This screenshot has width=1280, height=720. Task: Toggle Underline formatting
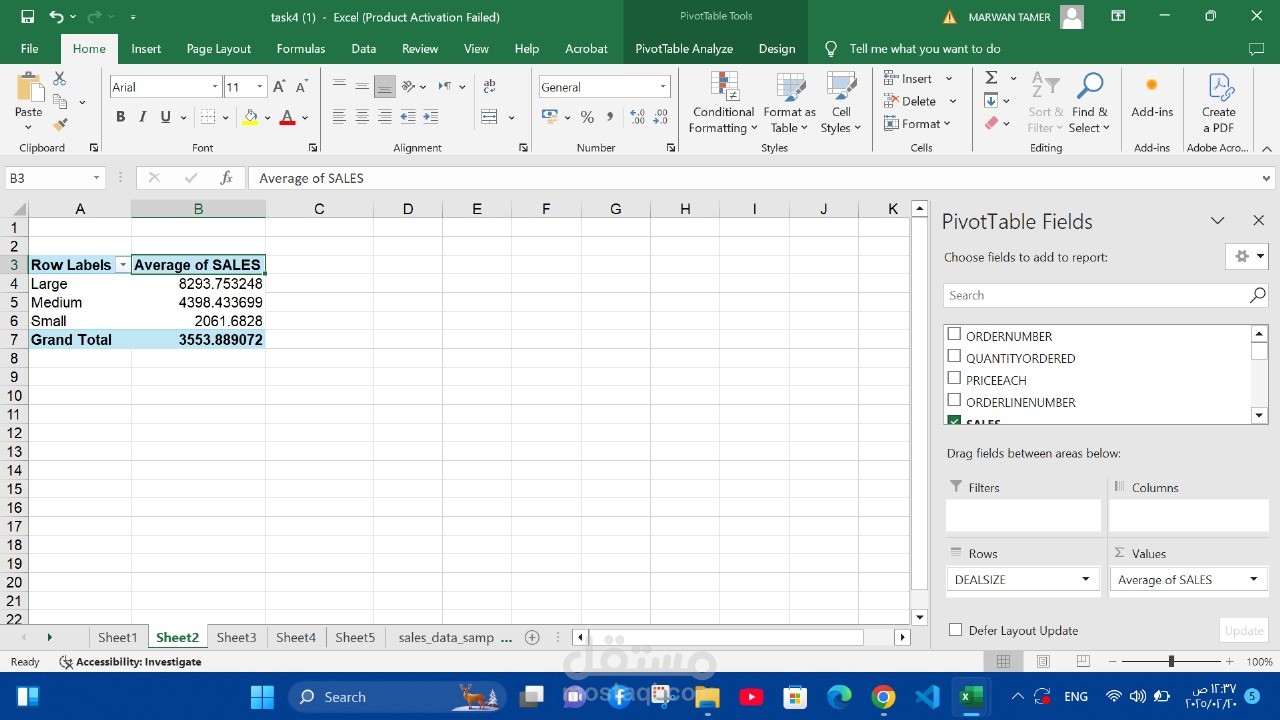[165, 117]
